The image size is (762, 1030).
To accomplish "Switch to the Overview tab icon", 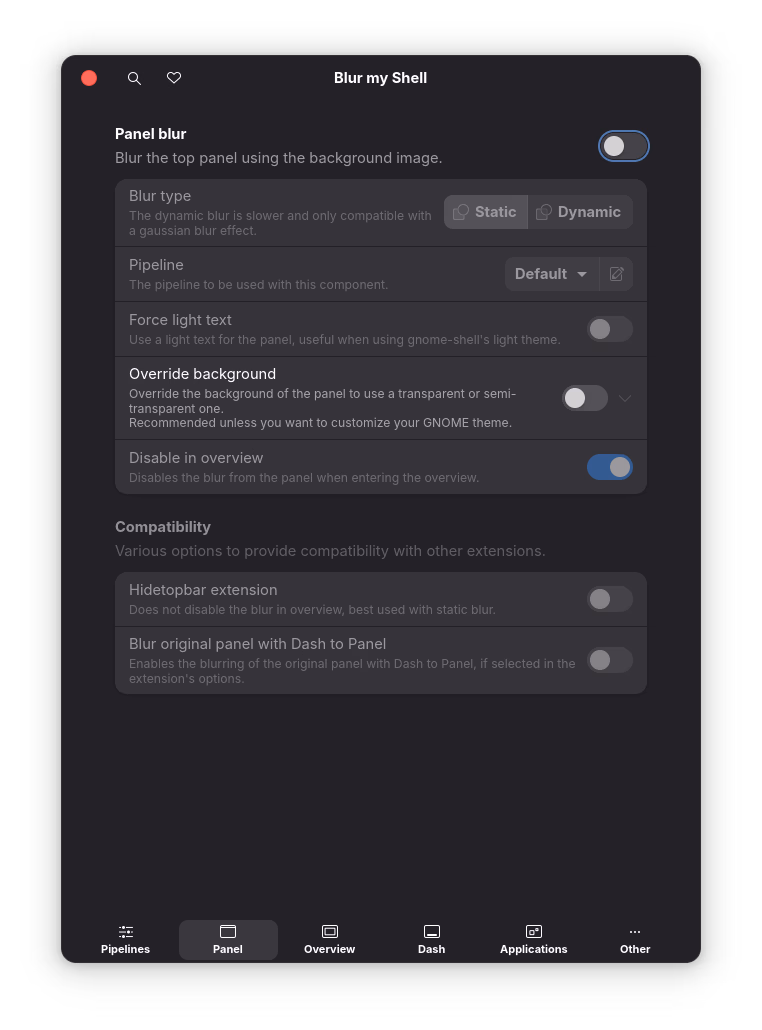I will coord(330,931).
